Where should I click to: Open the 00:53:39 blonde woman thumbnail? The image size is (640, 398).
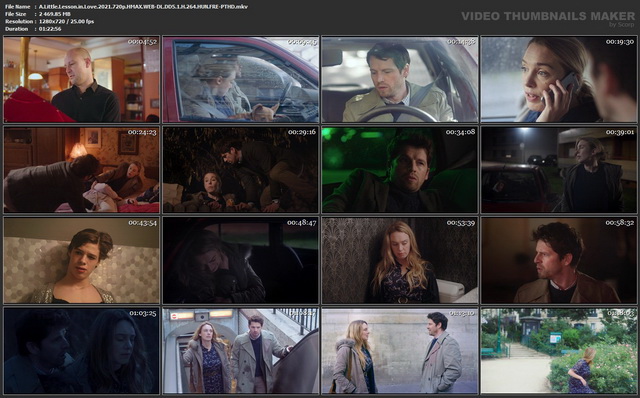[x=400, y=260]
